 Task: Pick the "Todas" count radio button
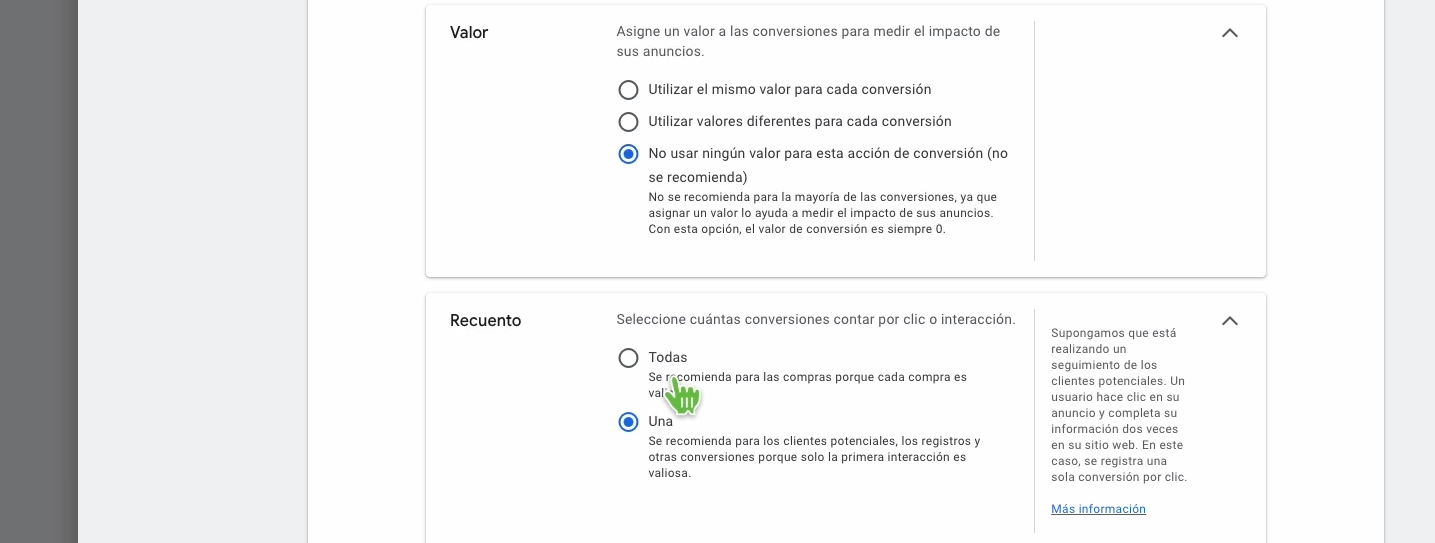628,358
